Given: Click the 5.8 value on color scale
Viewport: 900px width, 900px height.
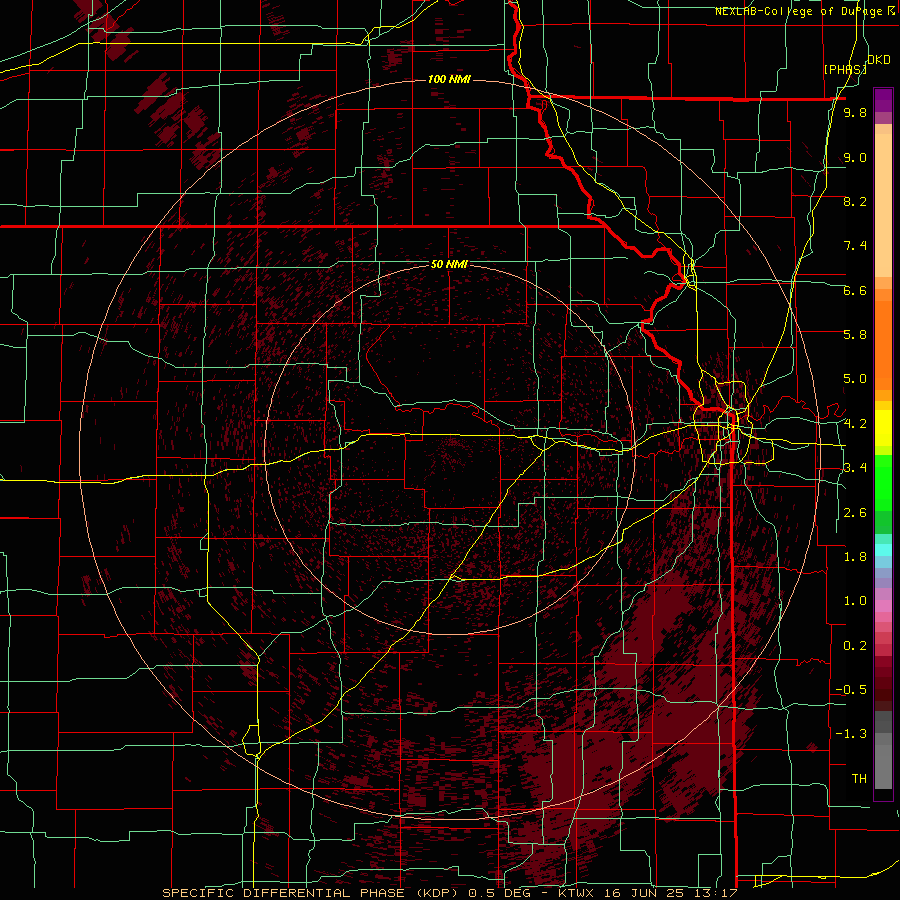Looking at the screenshot, I should coord(855,335).
